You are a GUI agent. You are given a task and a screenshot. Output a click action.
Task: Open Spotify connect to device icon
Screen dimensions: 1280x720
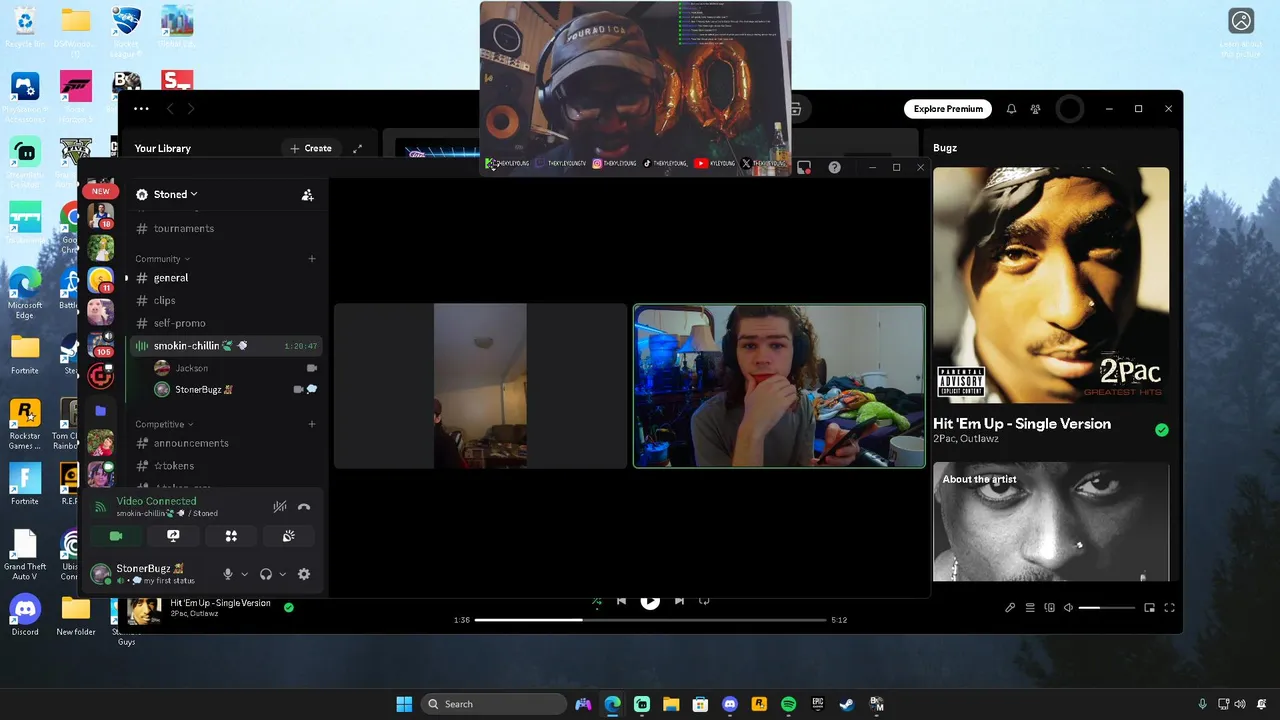[x=1049, y=608]
